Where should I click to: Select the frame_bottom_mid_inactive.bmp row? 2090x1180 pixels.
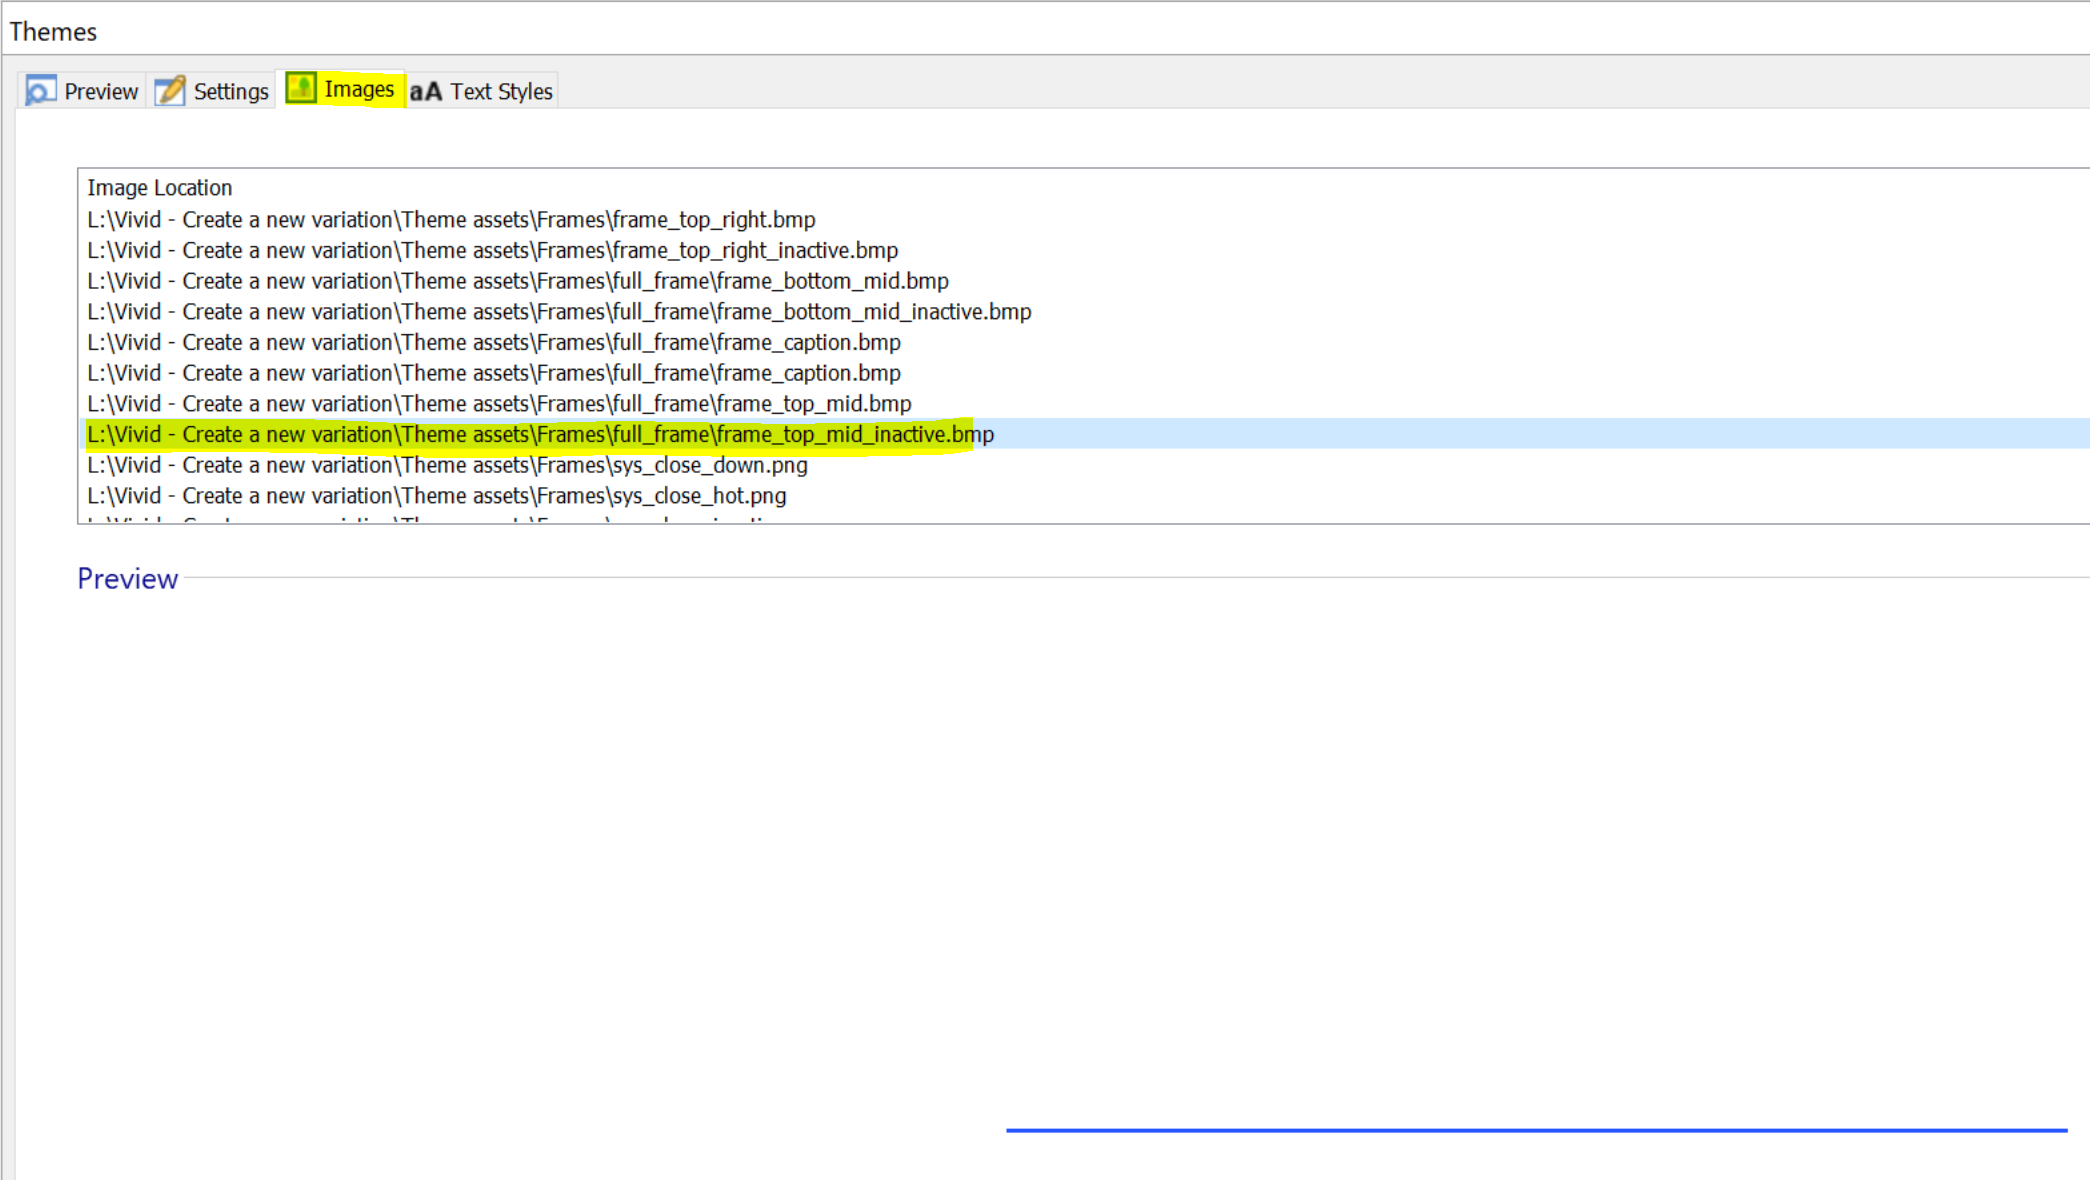pyautogui.click(x=1084, y=312)
